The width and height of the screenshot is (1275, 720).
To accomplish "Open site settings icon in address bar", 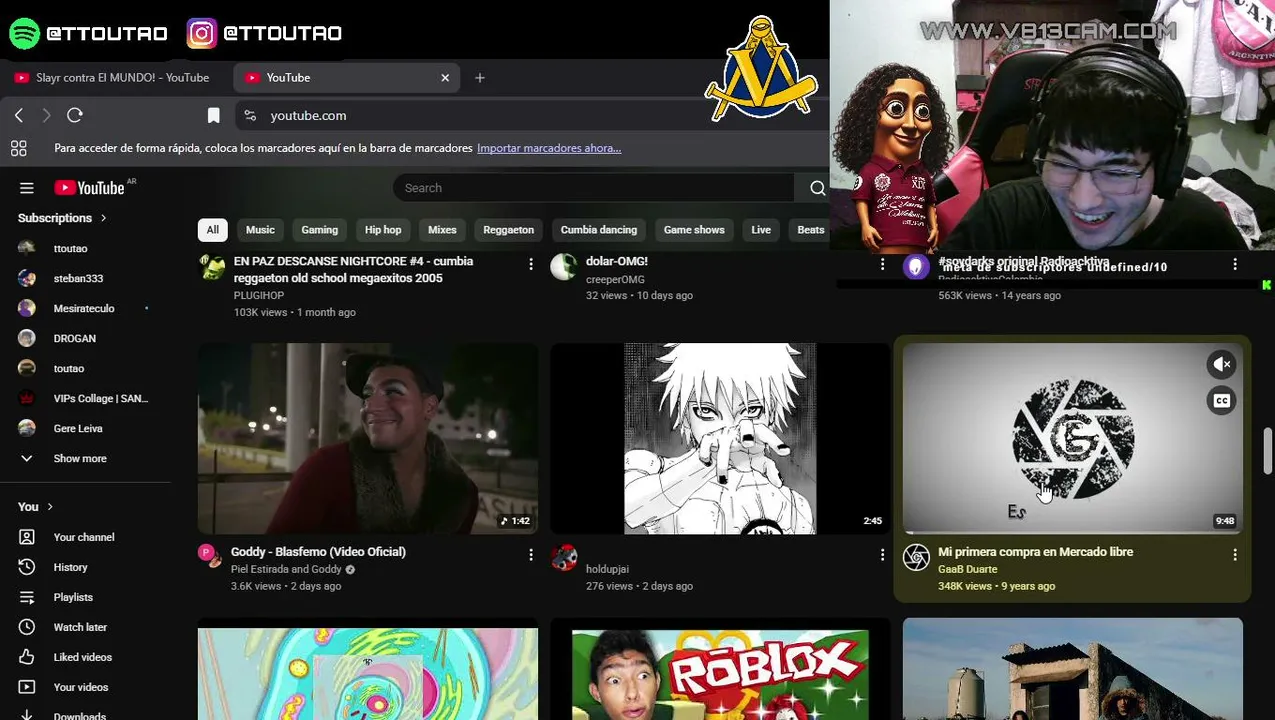I will click(x=250, y=116).
